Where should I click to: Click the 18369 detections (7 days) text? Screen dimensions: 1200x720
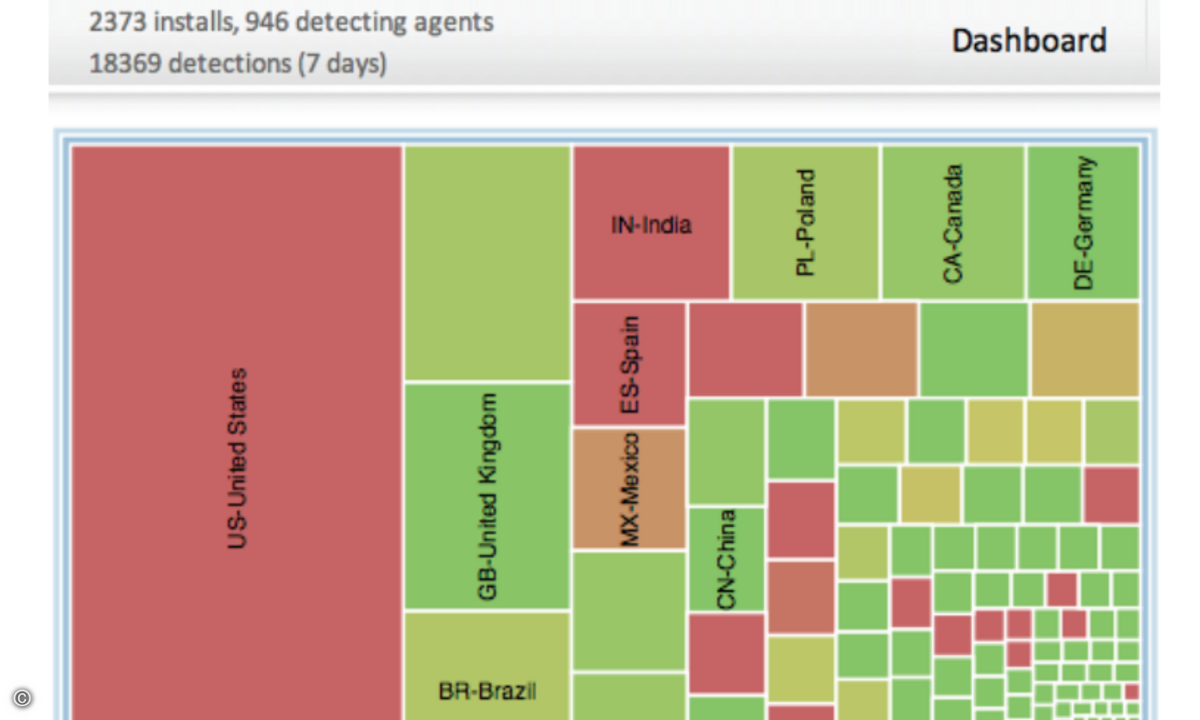pos(237,64)
